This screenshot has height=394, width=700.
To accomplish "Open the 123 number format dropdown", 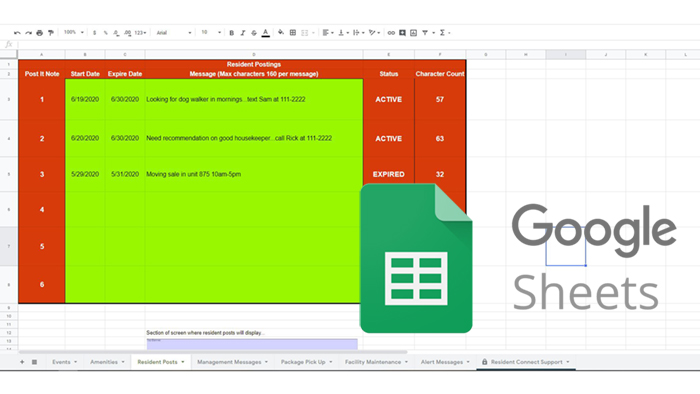I will pos(140,33).
